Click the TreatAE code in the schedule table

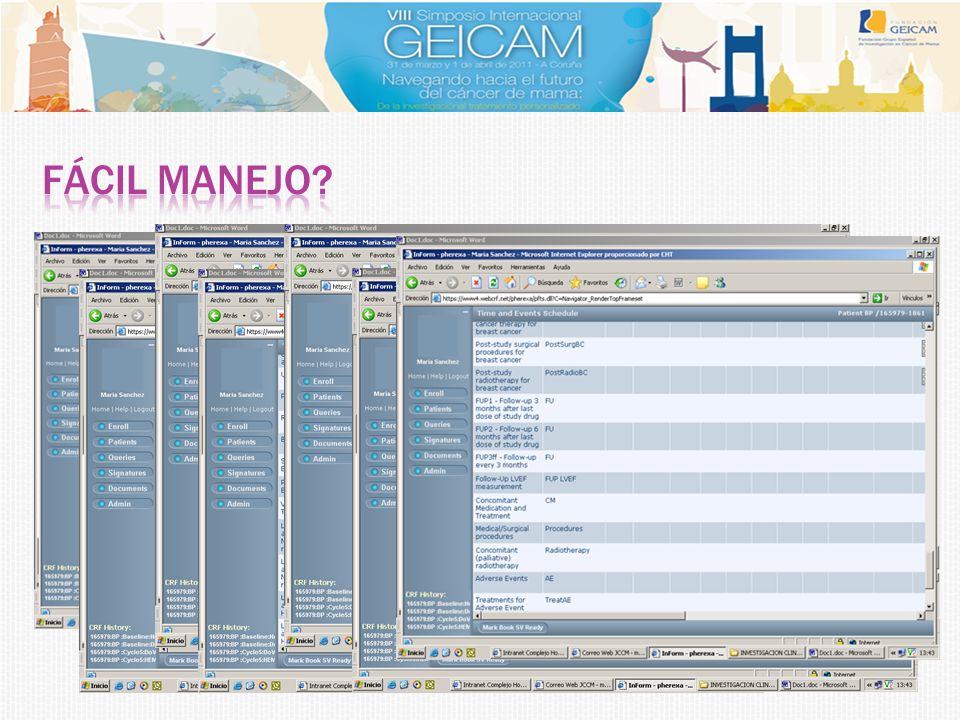pyautogui.click(x=558, y=600)
